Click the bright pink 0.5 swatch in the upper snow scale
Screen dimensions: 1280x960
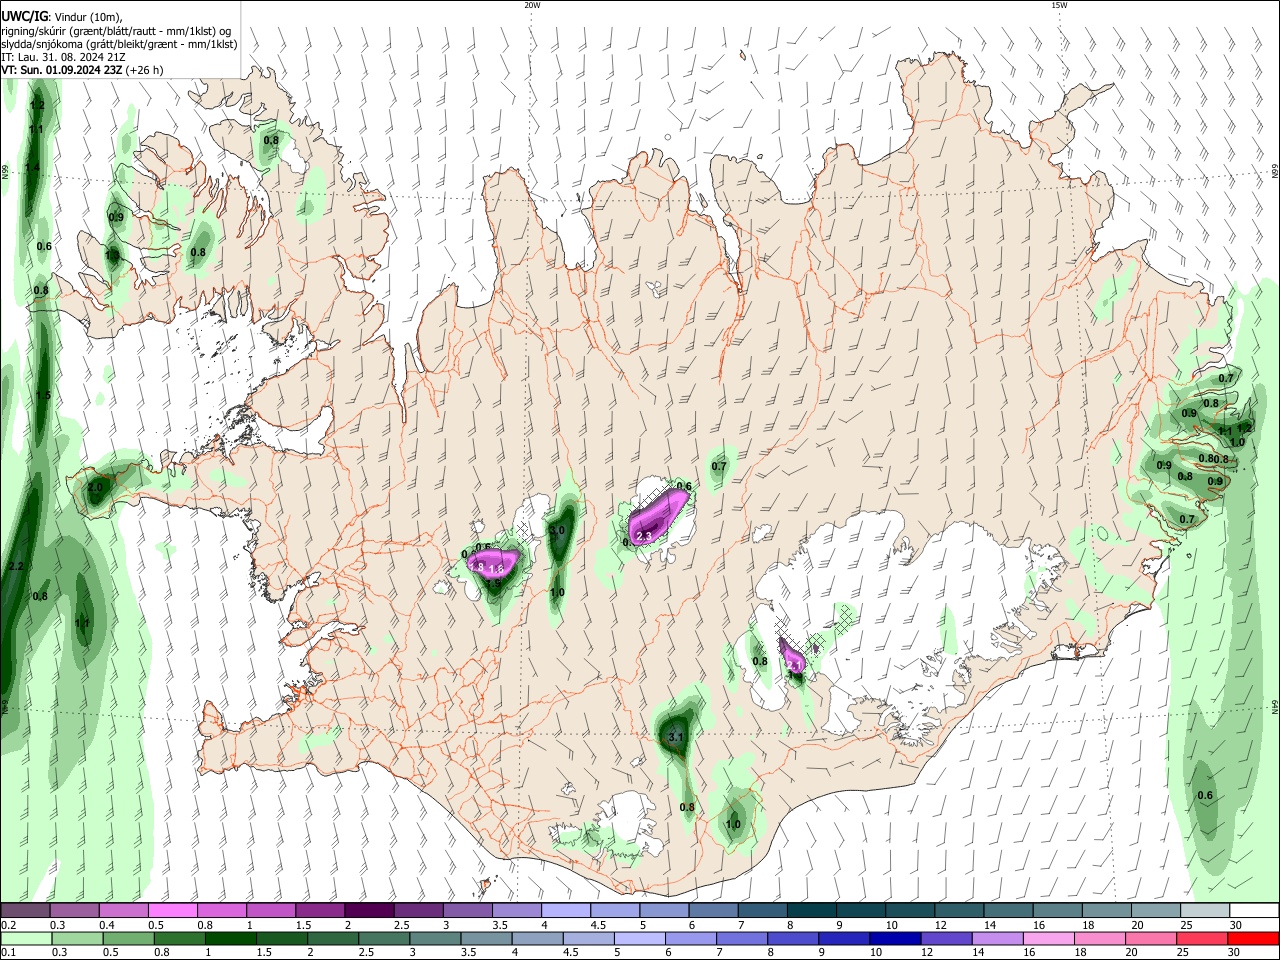click(173, 911)
